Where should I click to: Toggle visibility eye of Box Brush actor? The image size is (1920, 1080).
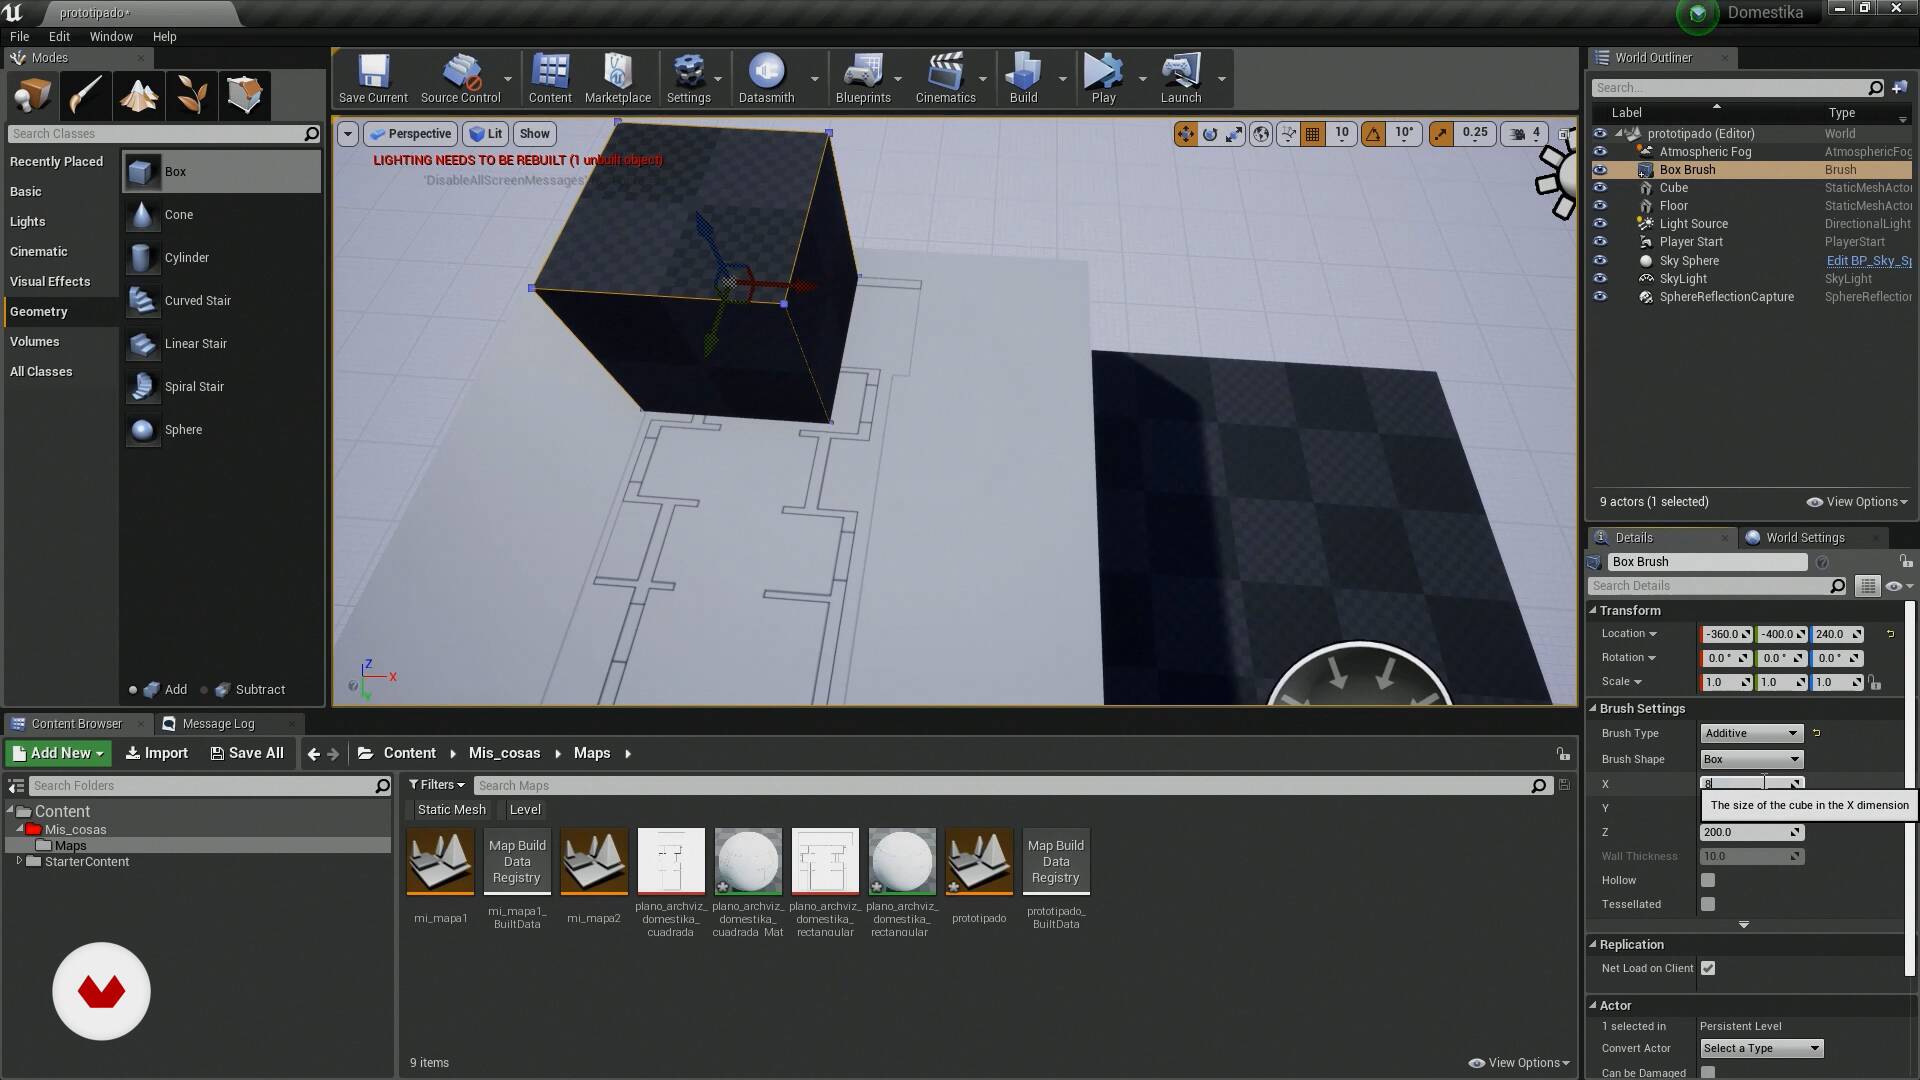[1600, 170]
